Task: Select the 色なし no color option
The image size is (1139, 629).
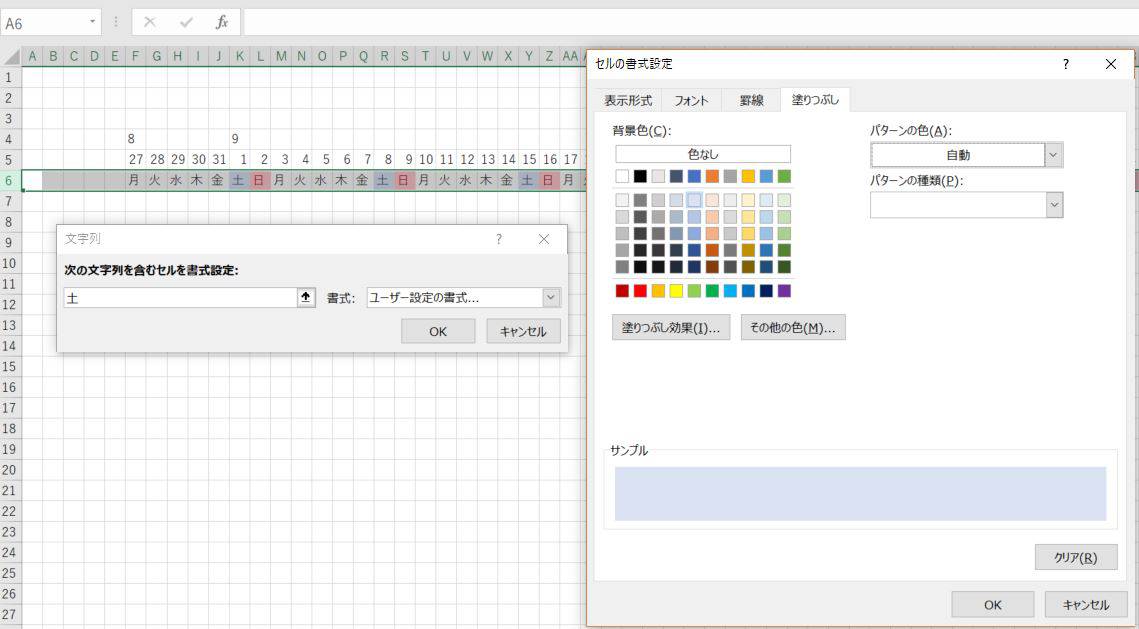Action: pyautogui.click(x=702, y=154)
